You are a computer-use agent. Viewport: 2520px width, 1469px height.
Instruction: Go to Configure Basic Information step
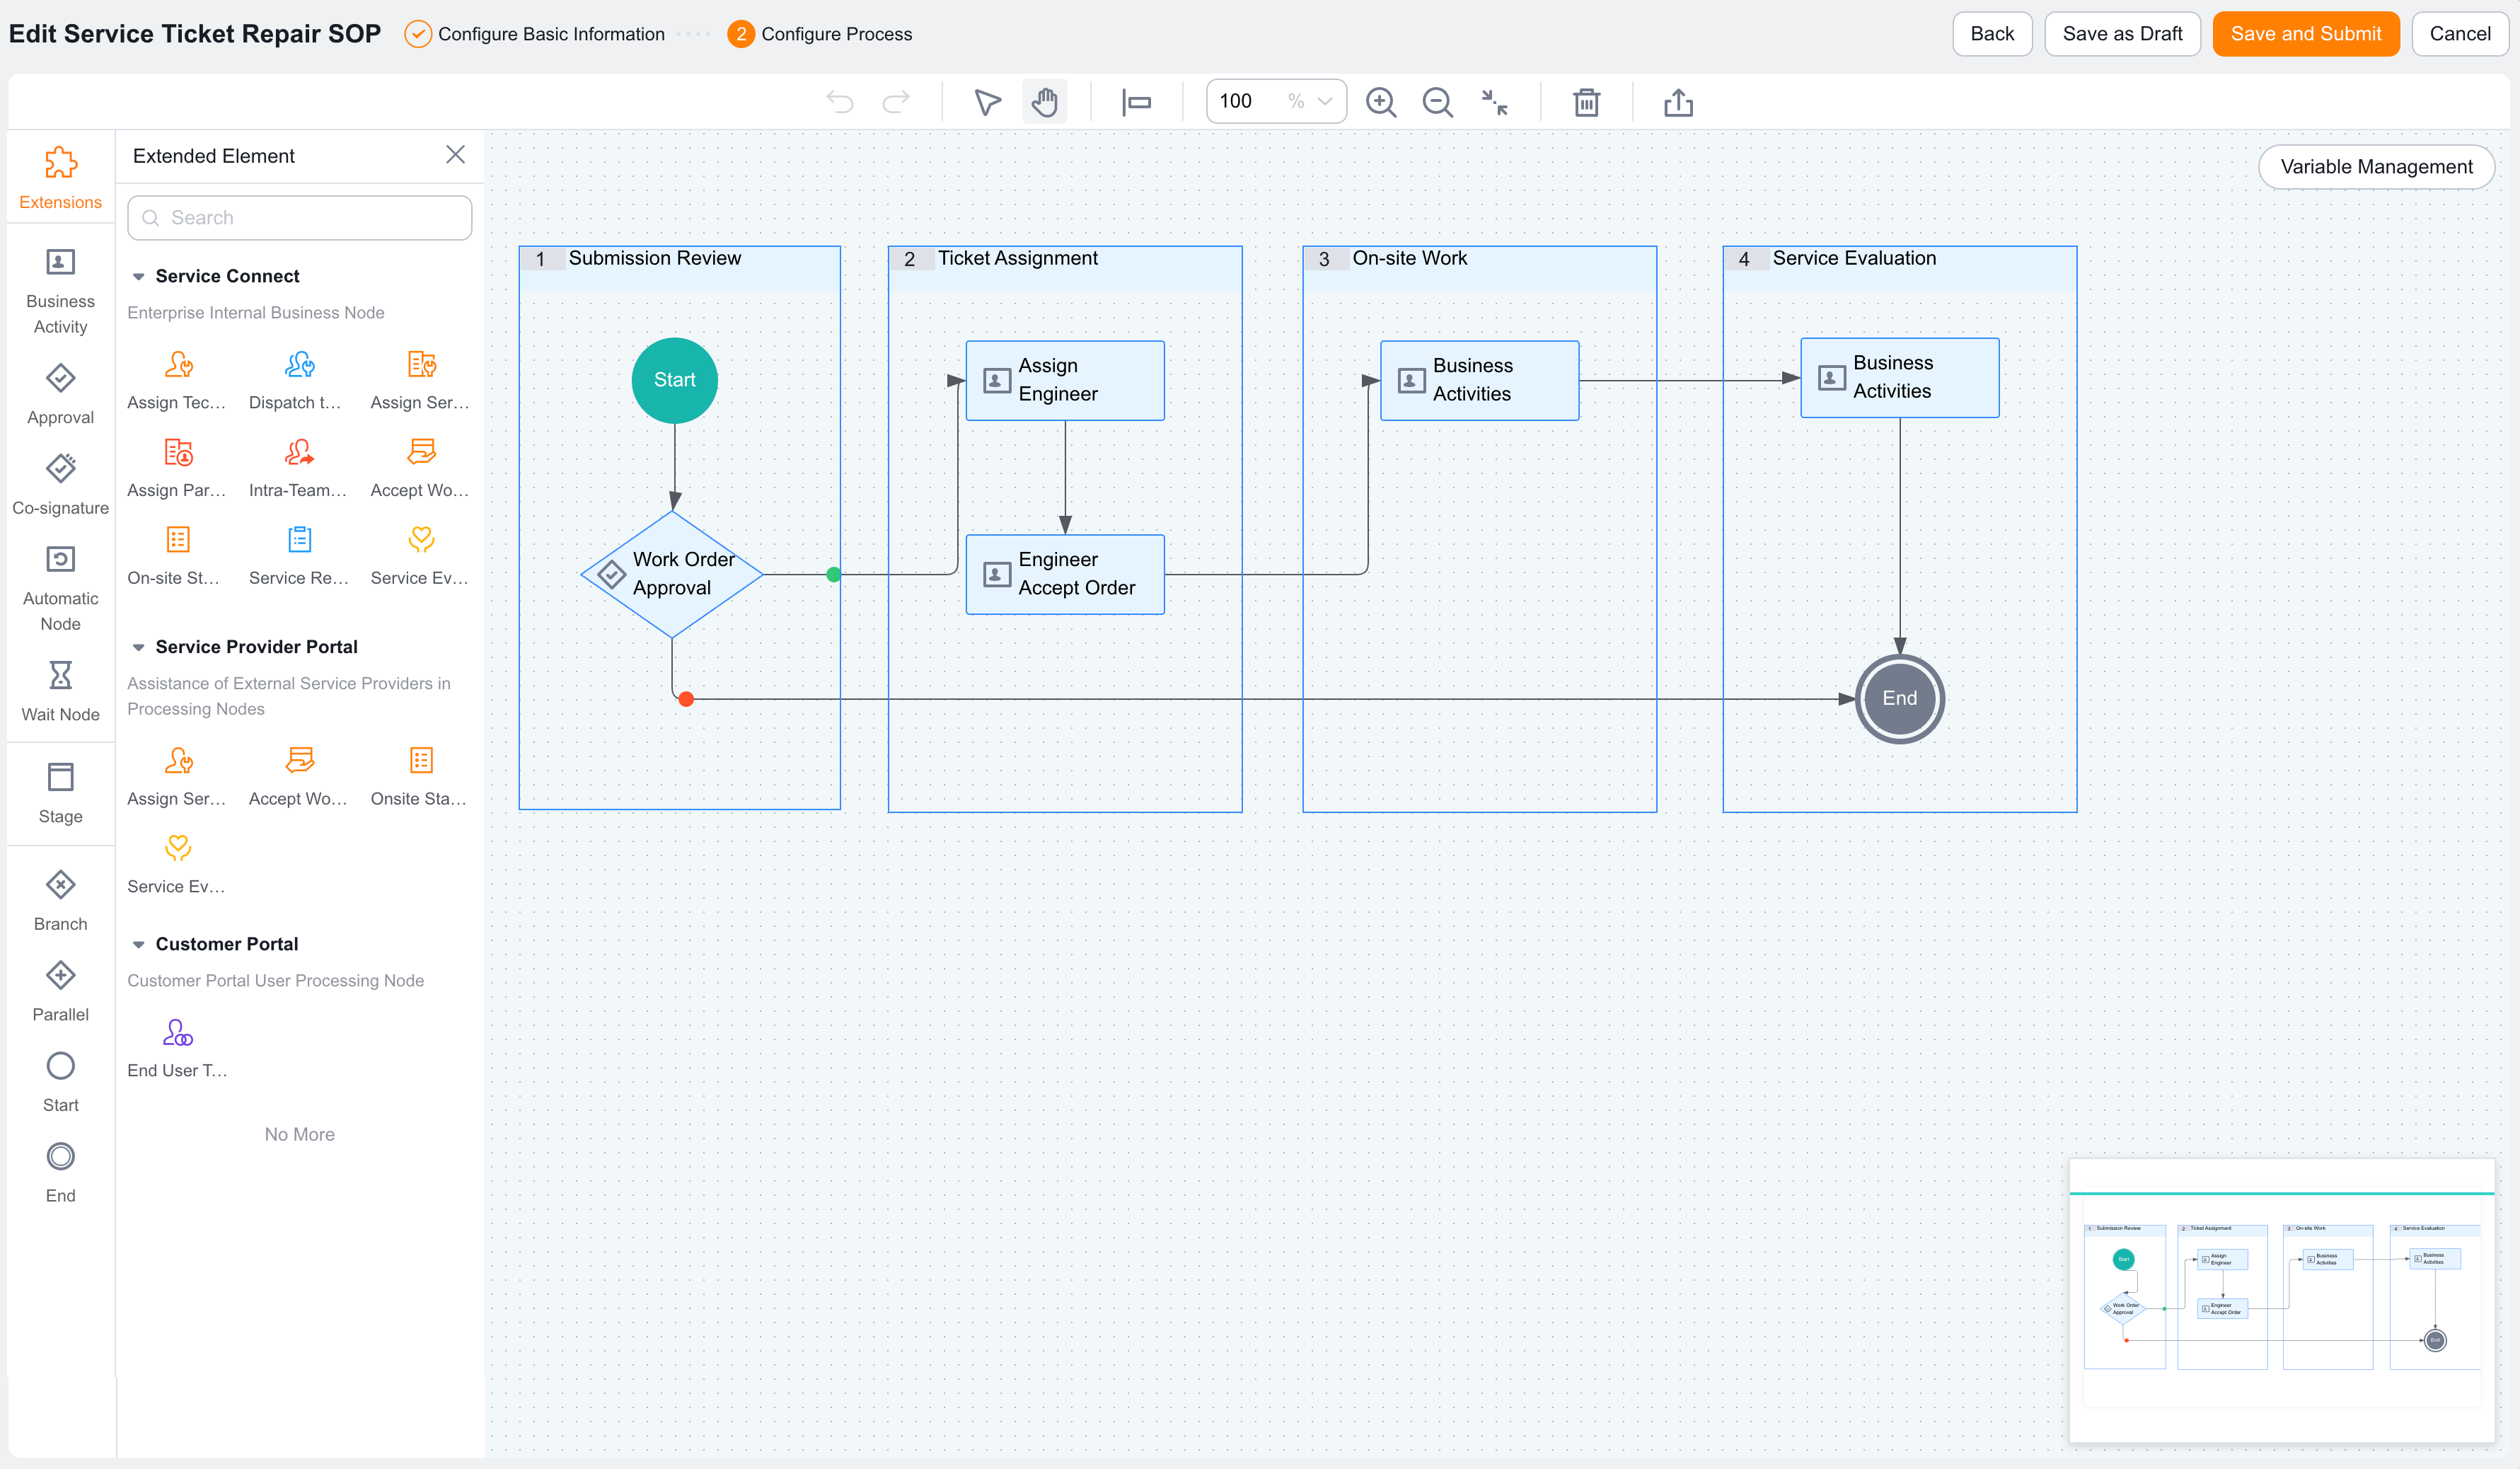click(x=535, y=34)
